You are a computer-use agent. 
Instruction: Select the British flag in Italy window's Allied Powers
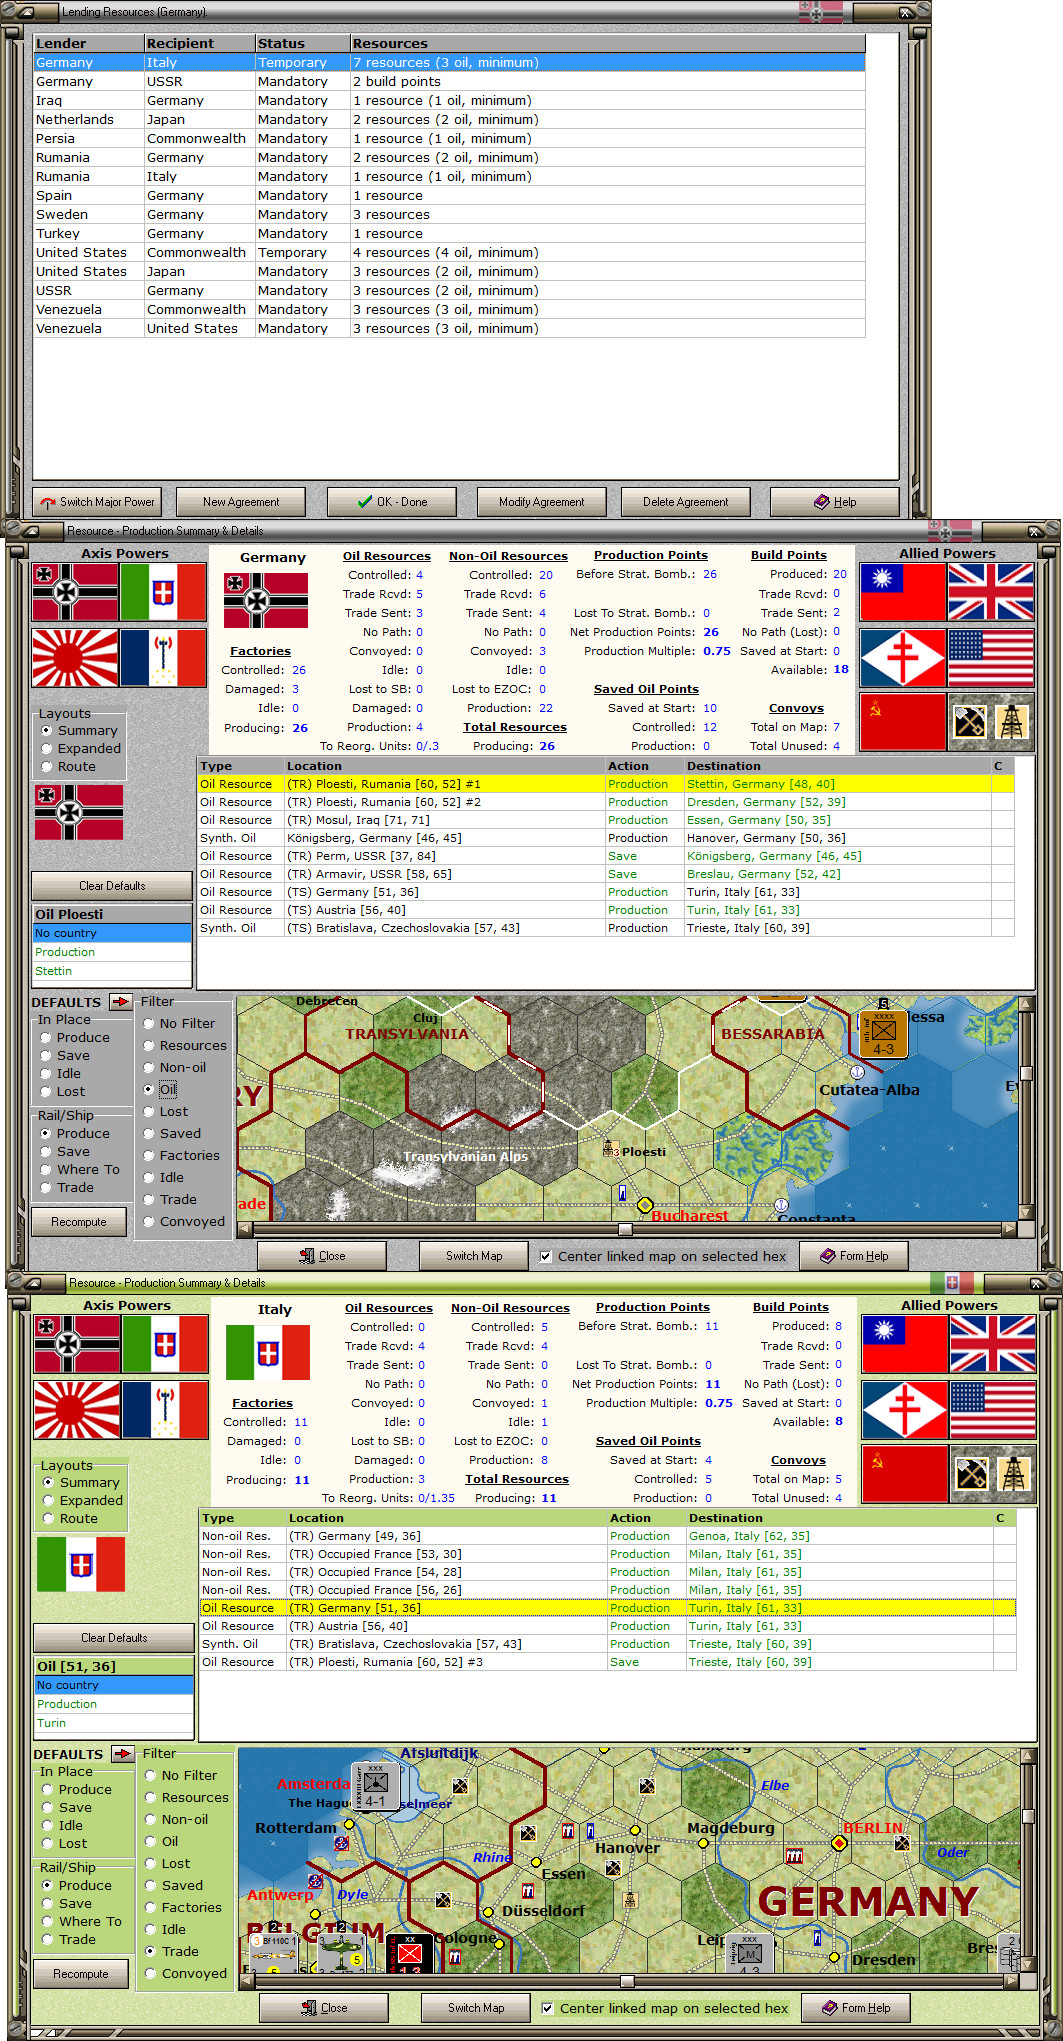[x=993, y=1344]
